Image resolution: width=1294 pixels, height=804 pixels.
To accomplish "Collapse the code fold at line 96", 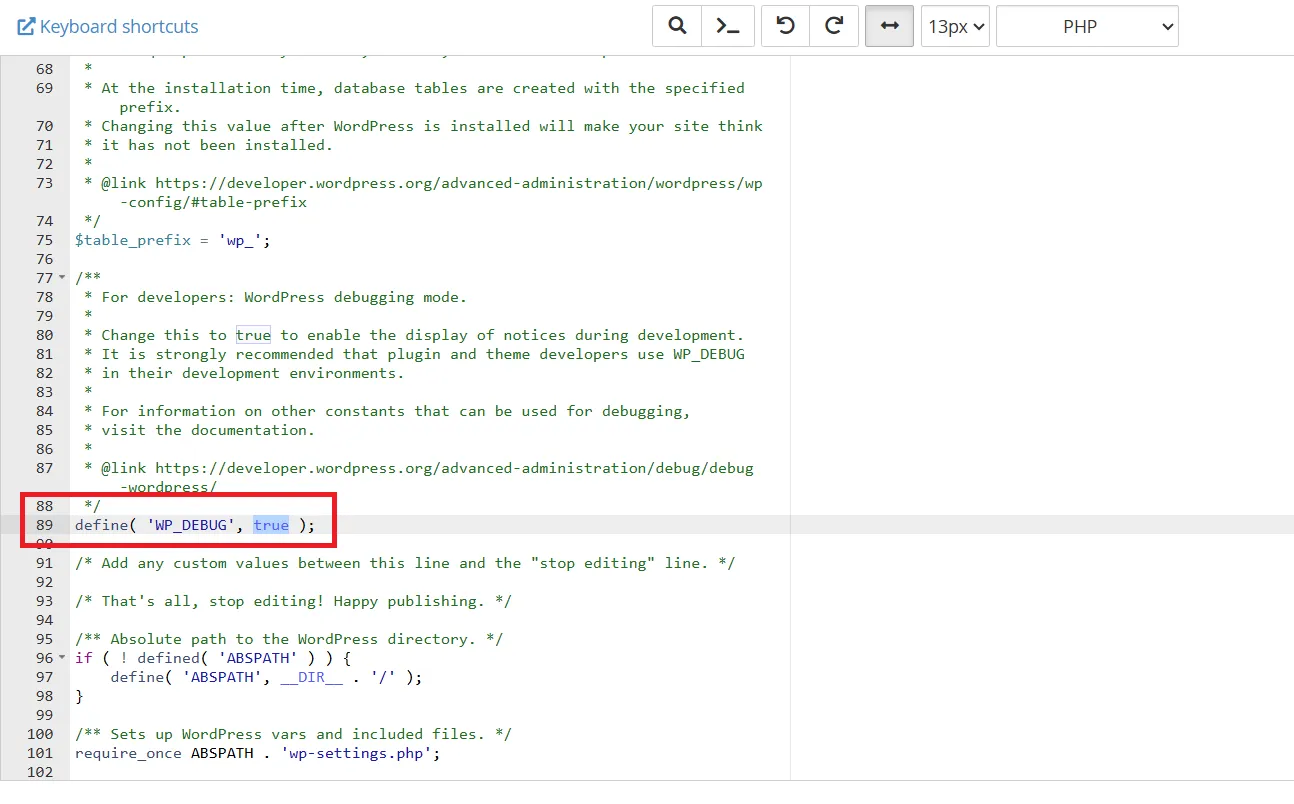I will pos(62,658).
